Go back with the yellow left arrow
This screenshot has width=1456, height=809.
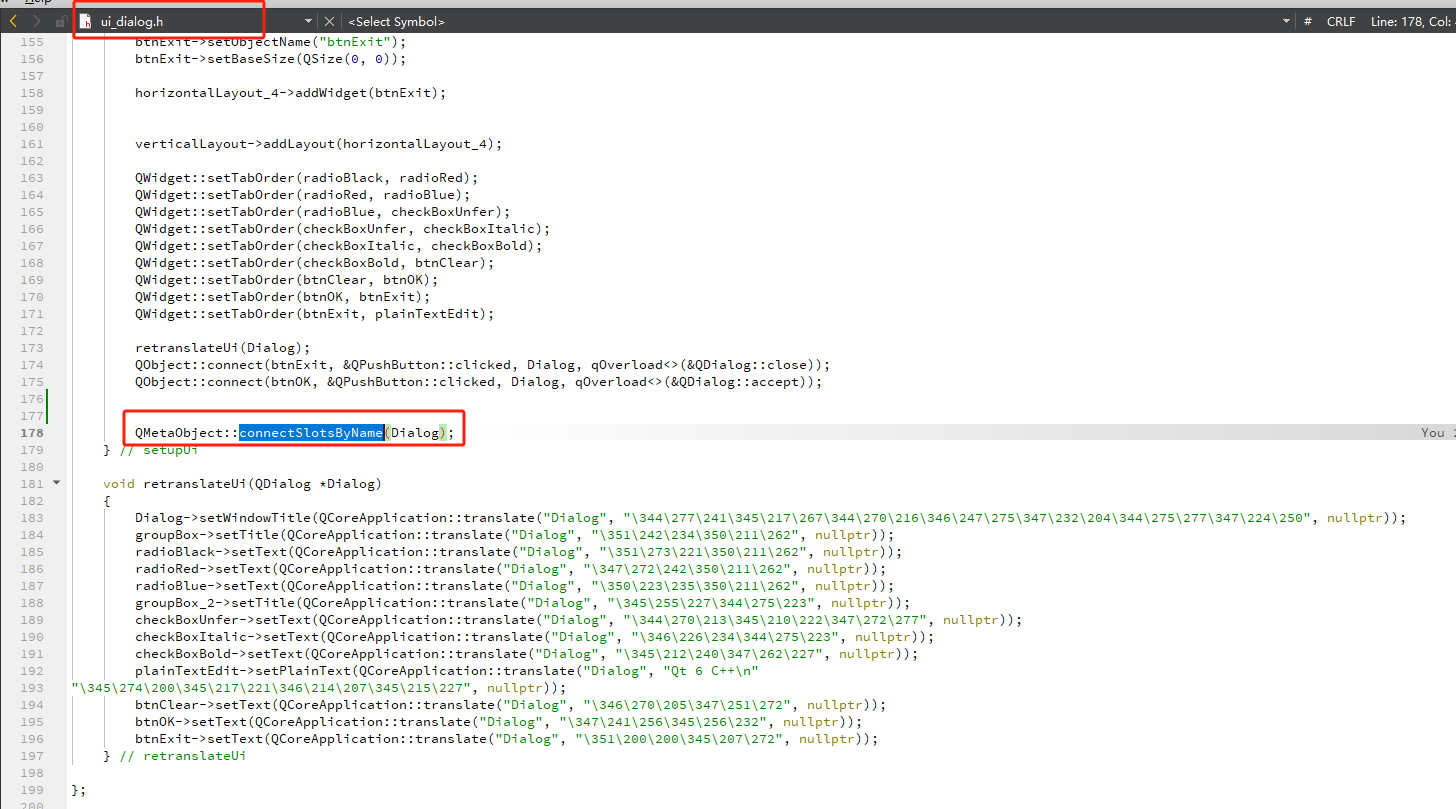[x=13, y=21]
